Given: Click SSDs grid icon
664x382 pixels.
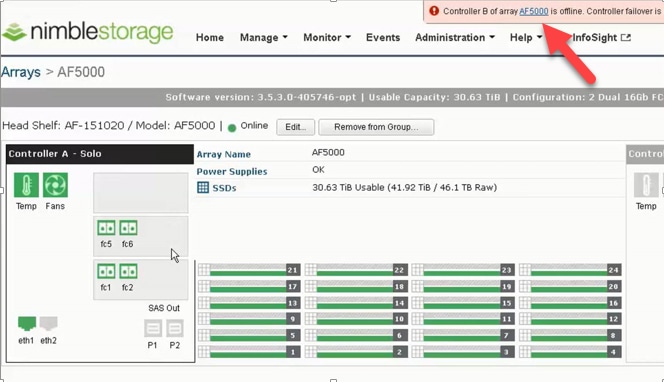Looking at the screenshot, I should [203, 187].
